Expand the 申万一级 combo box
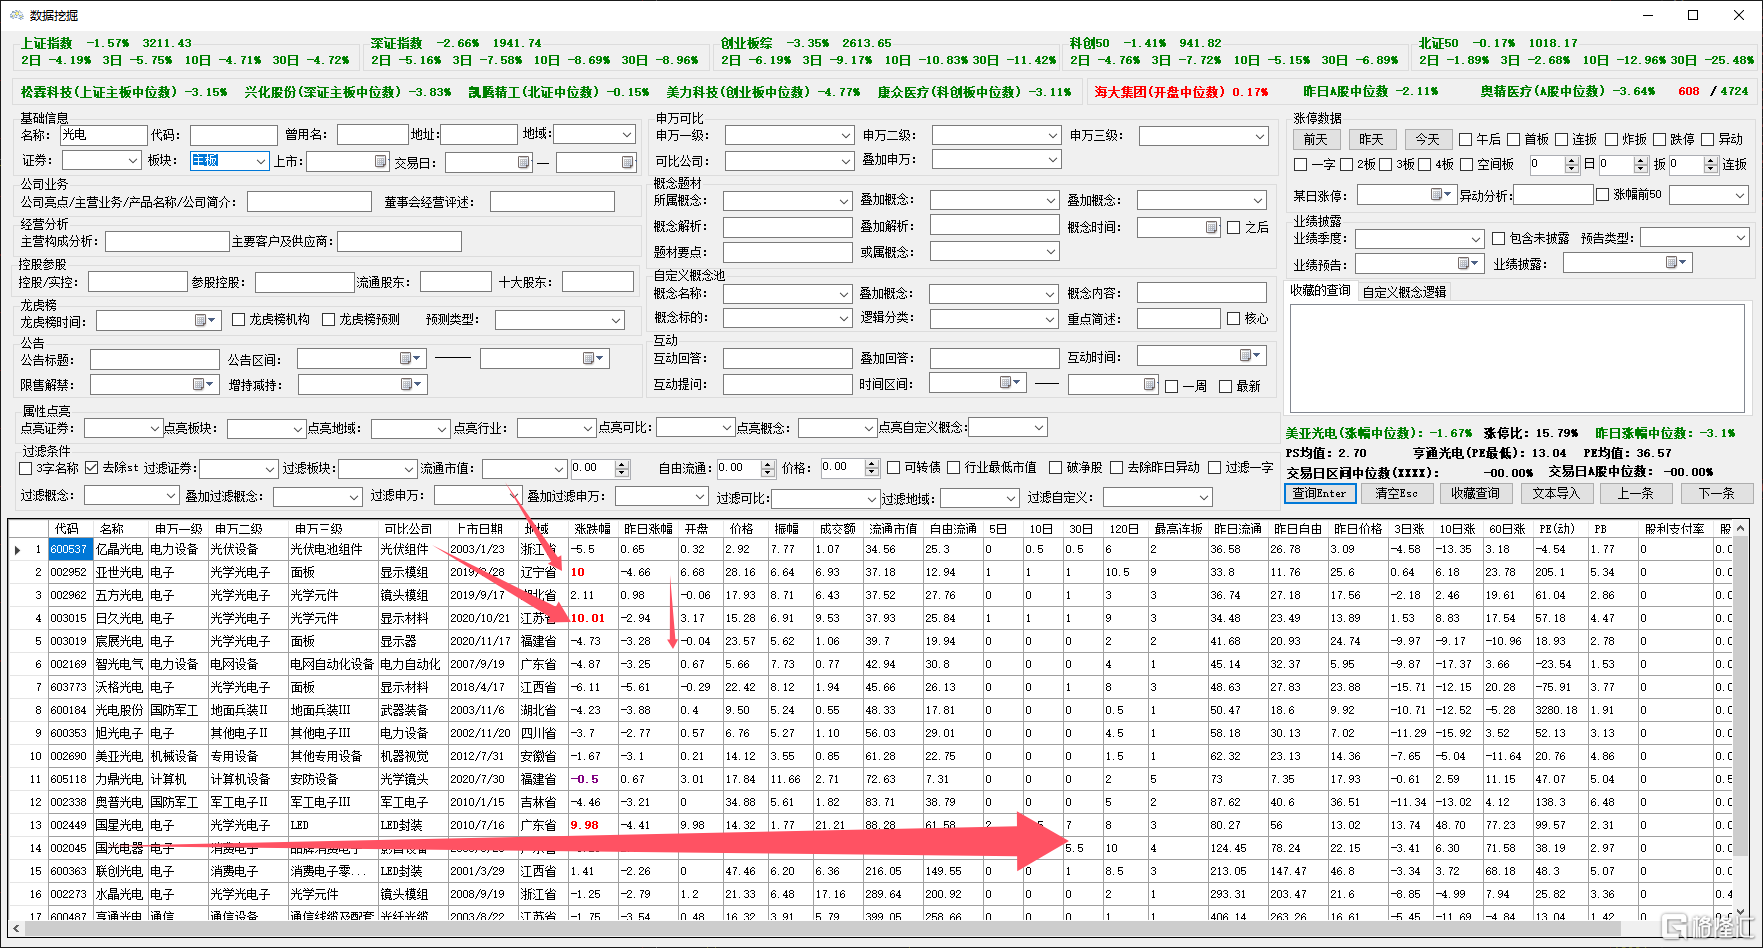The image size is (1763, 948). pos(844,135)
